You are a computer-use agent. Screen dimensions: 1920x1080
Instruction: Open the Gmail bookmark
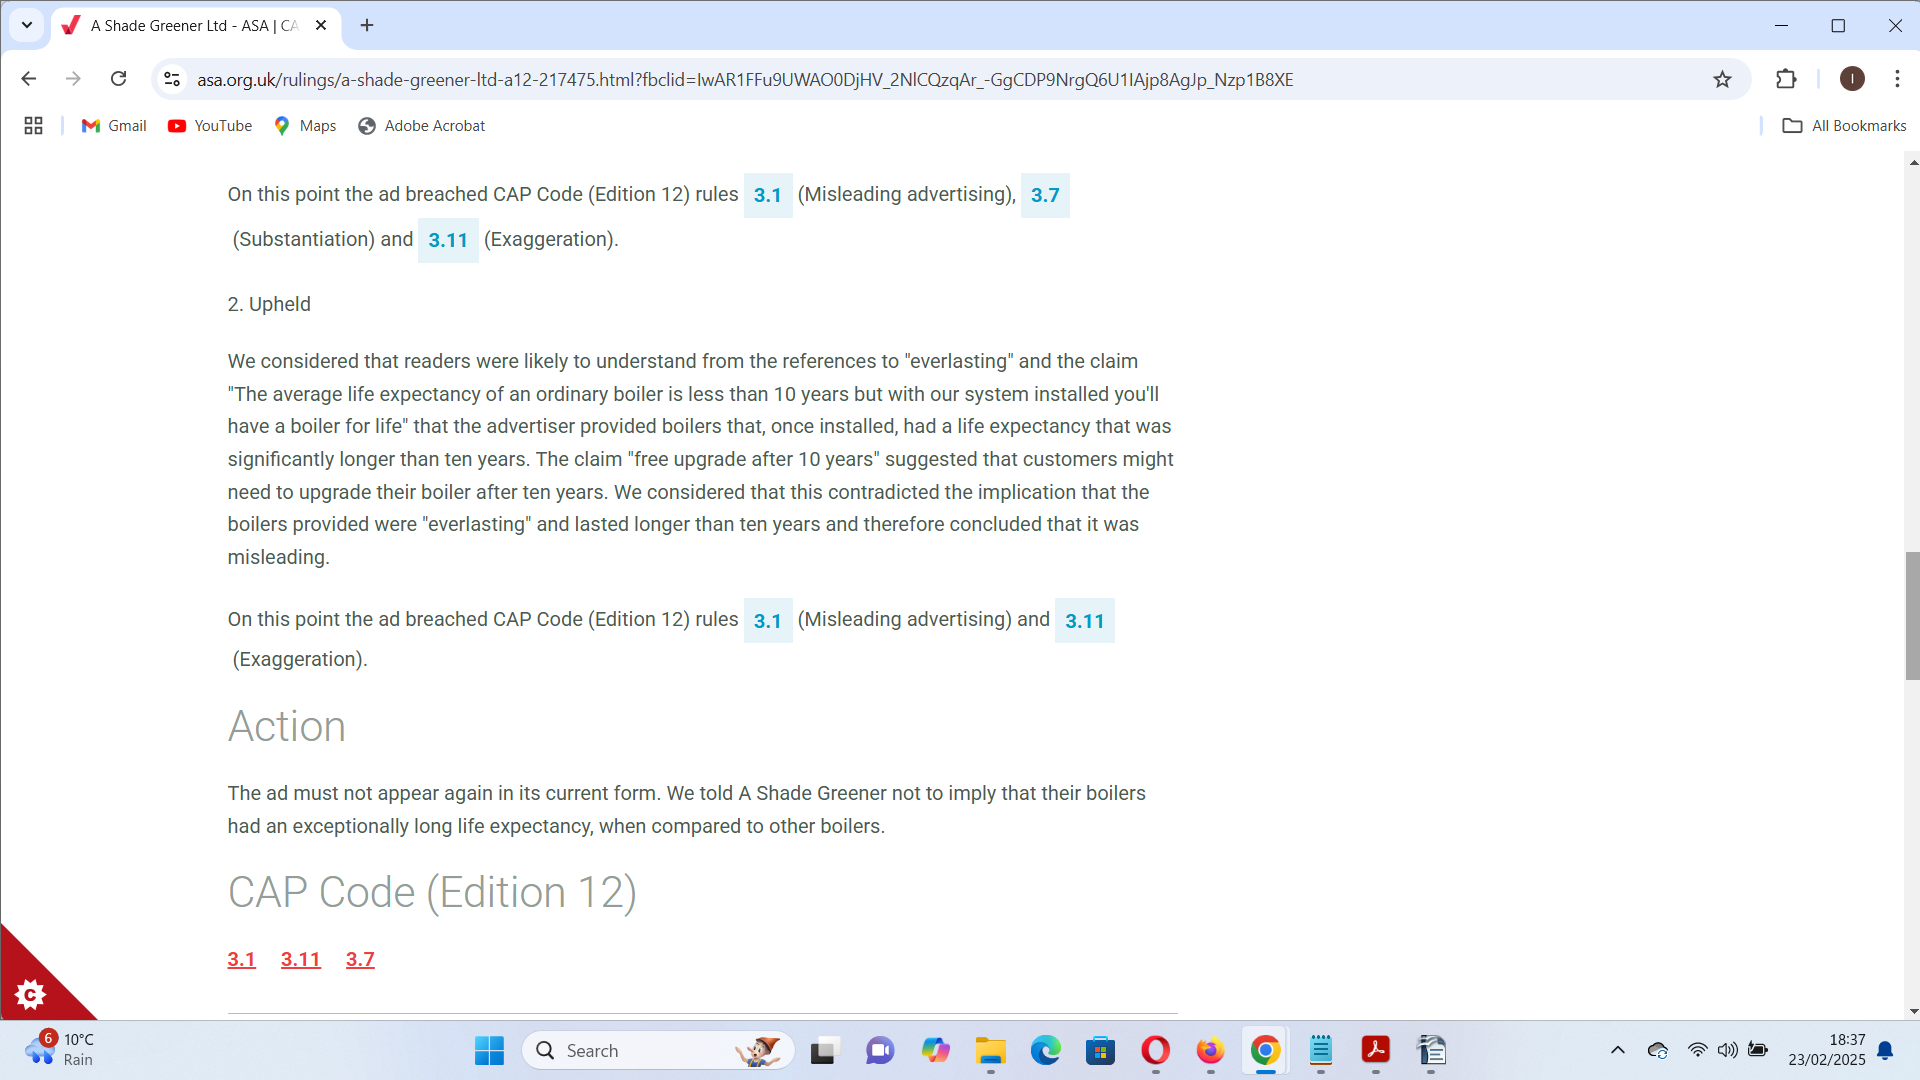(x=114, y=125)
